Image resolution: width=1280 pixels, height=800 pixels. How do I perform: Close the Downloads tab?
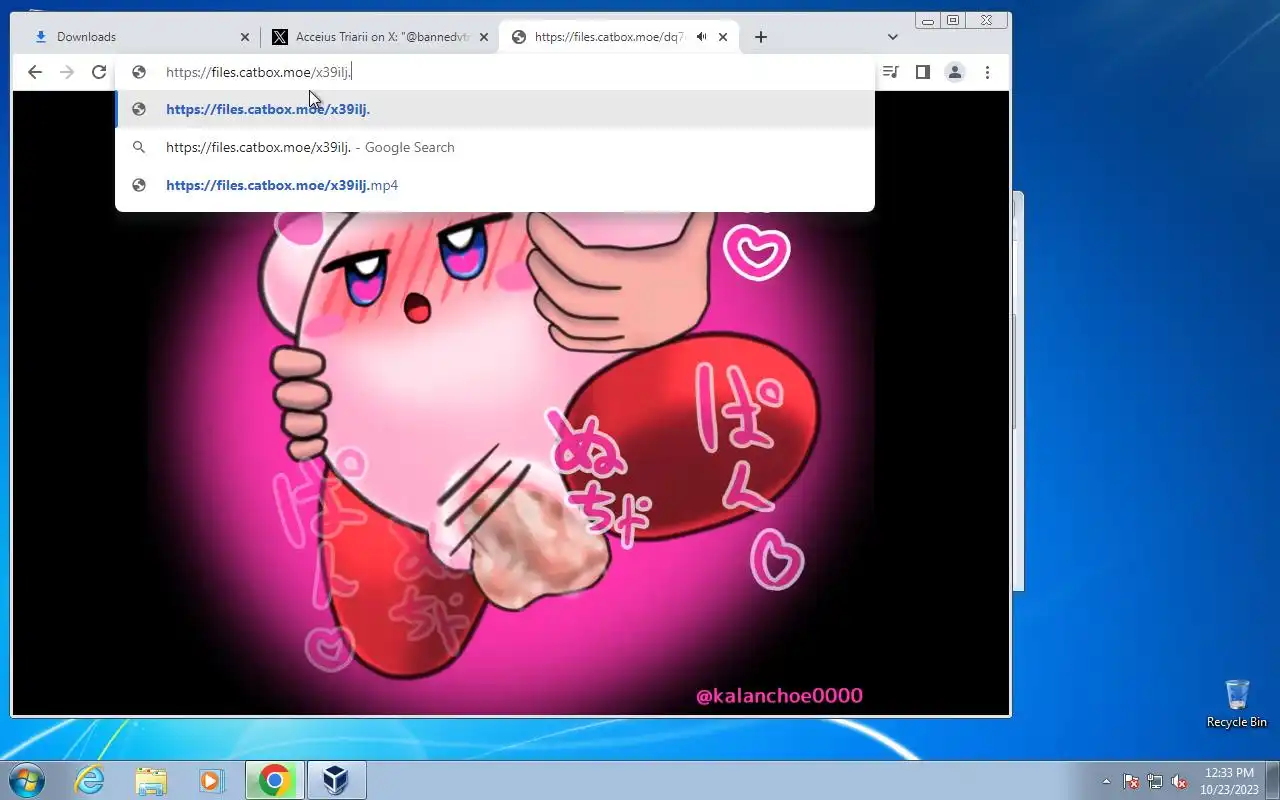245,37
